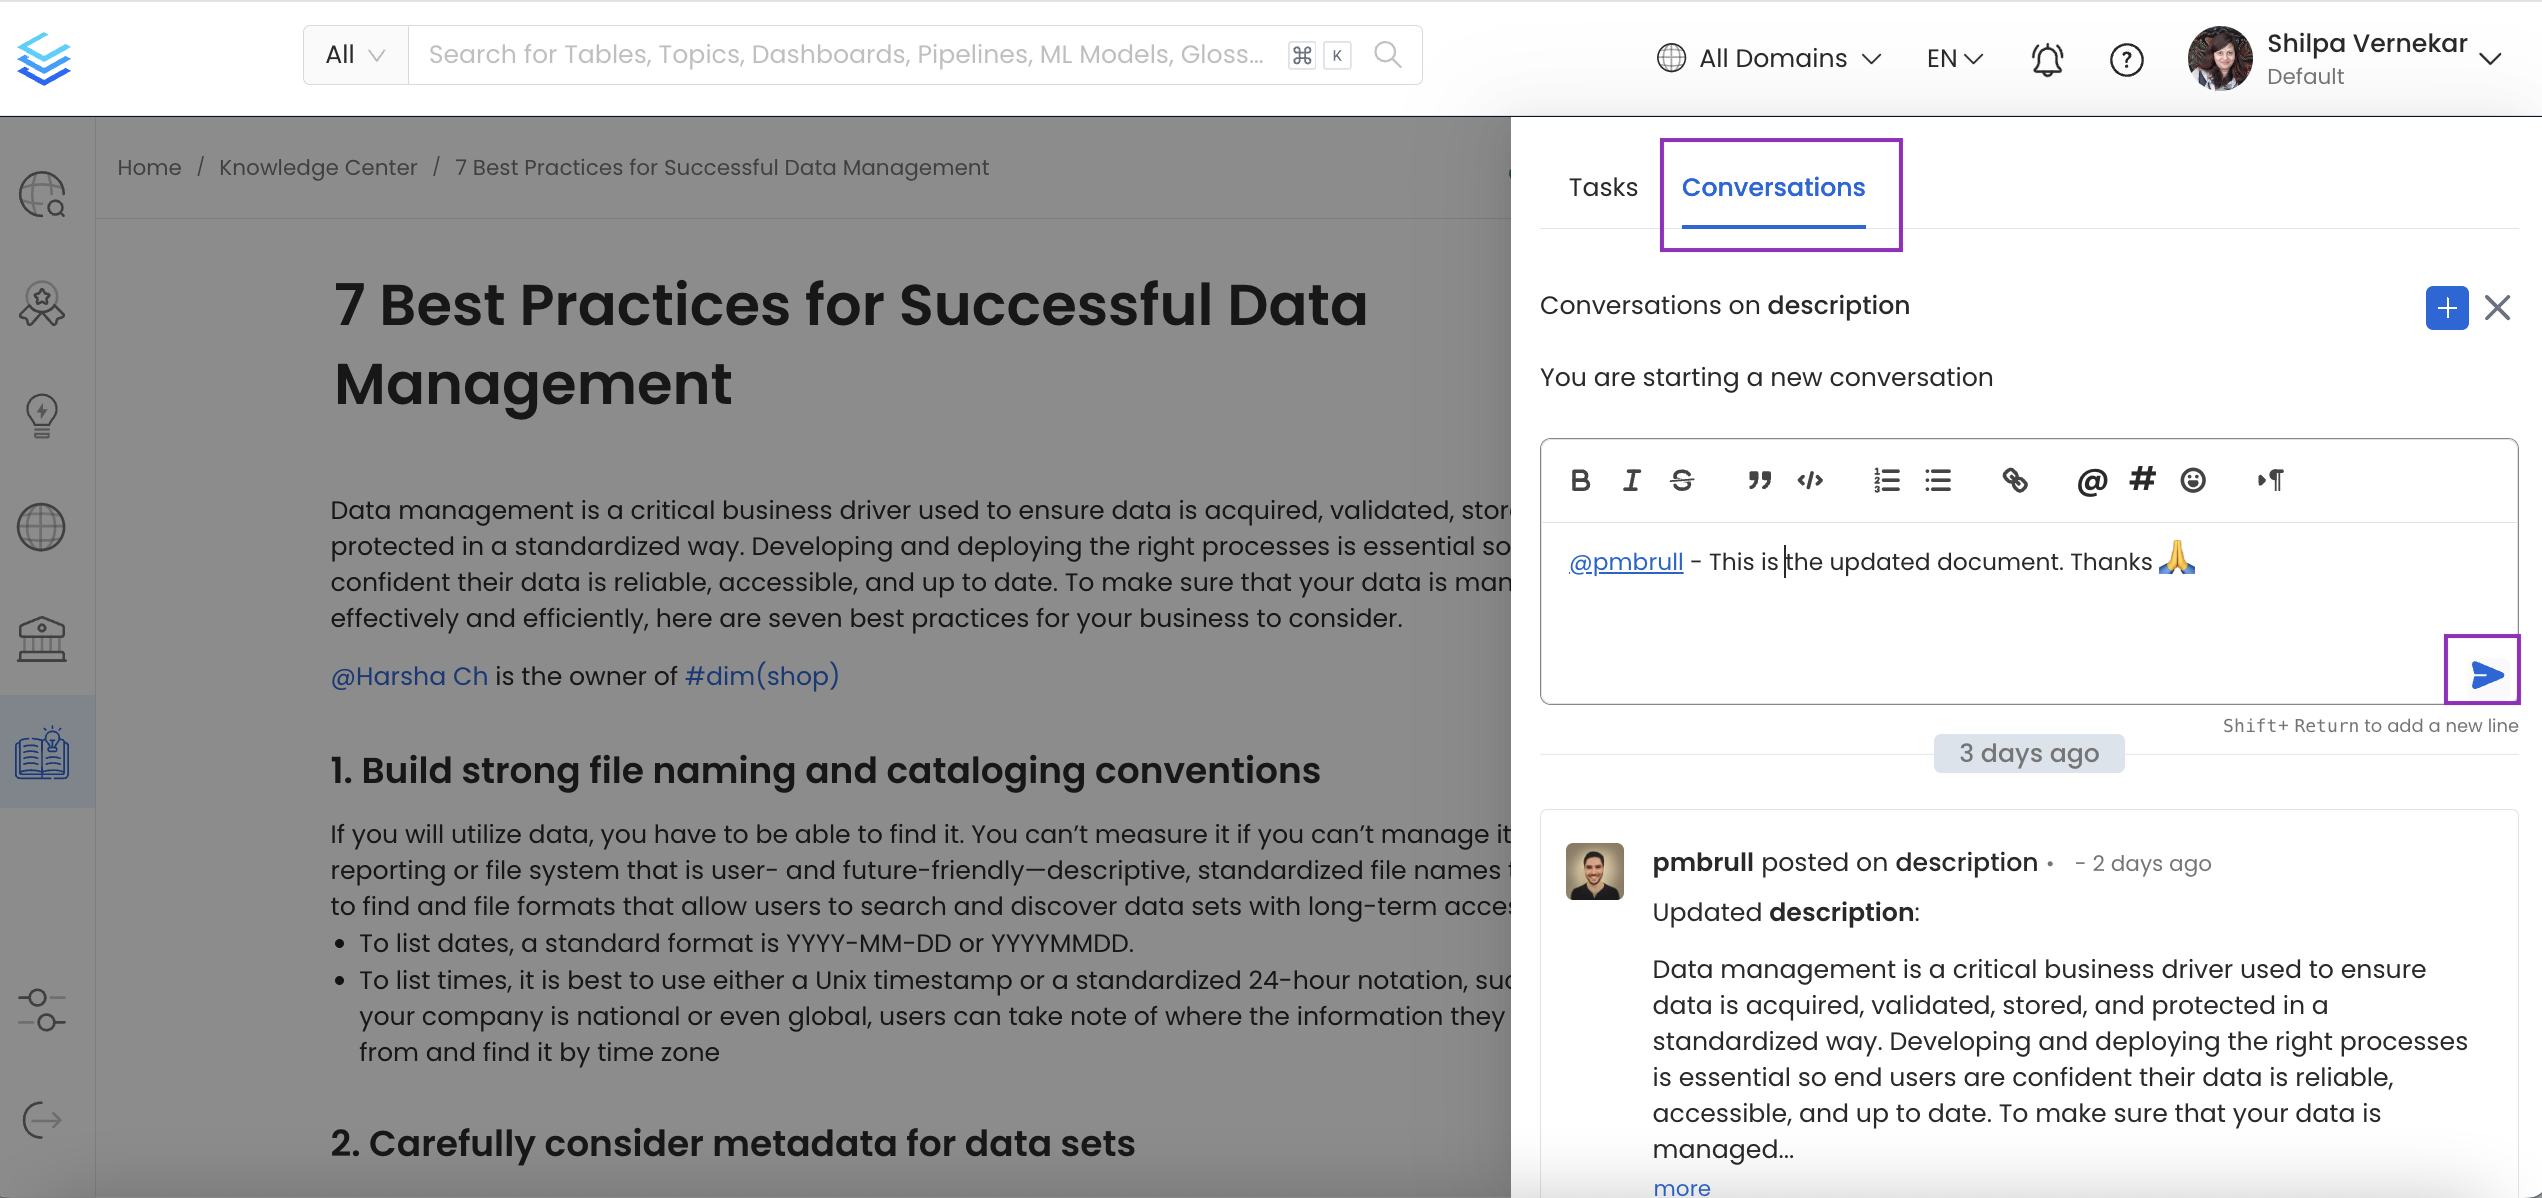The image size is (2542, 1198).
Task: Click the Bold formatting icon
Action: pos(1580,481)
